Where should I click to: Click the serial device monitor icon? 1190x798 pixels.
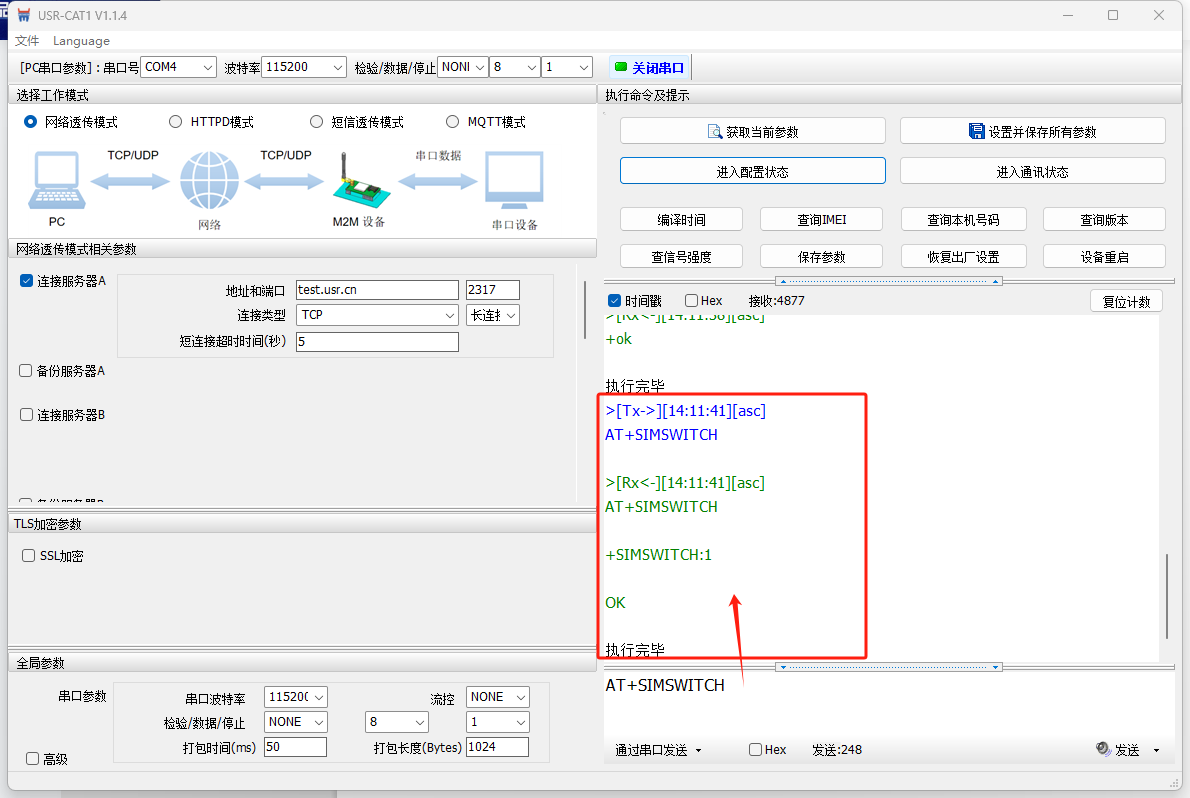514,182
